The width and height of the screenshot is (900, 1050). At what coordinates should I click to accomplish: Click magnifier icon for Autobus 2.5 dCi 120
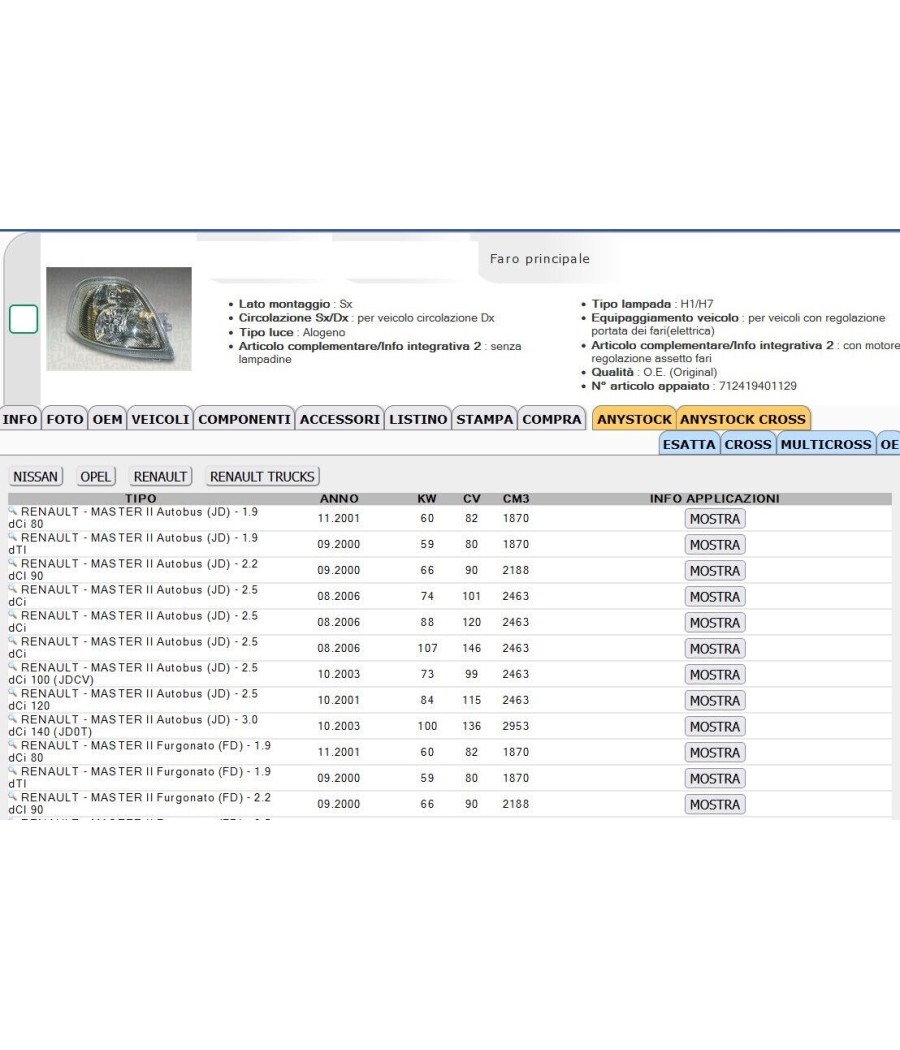[x=13, y=693]
